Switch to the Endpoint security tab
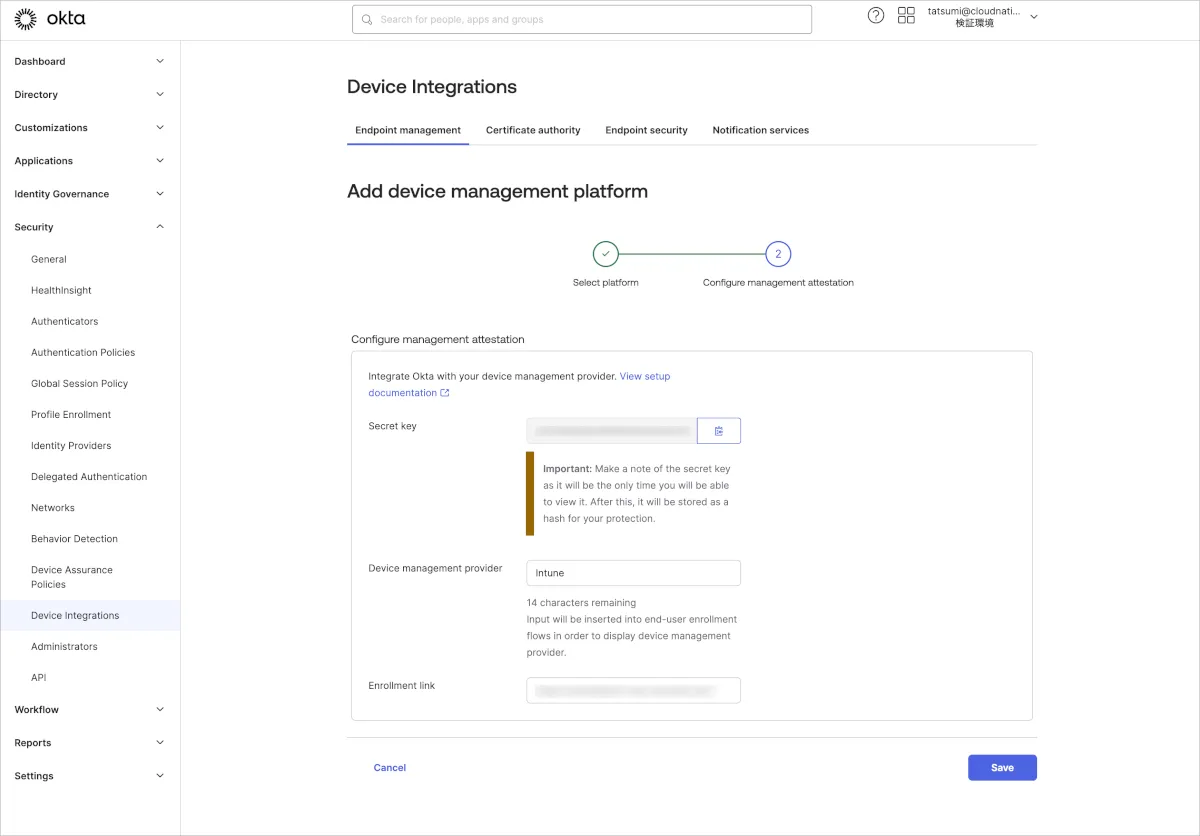 pos(646,130)
